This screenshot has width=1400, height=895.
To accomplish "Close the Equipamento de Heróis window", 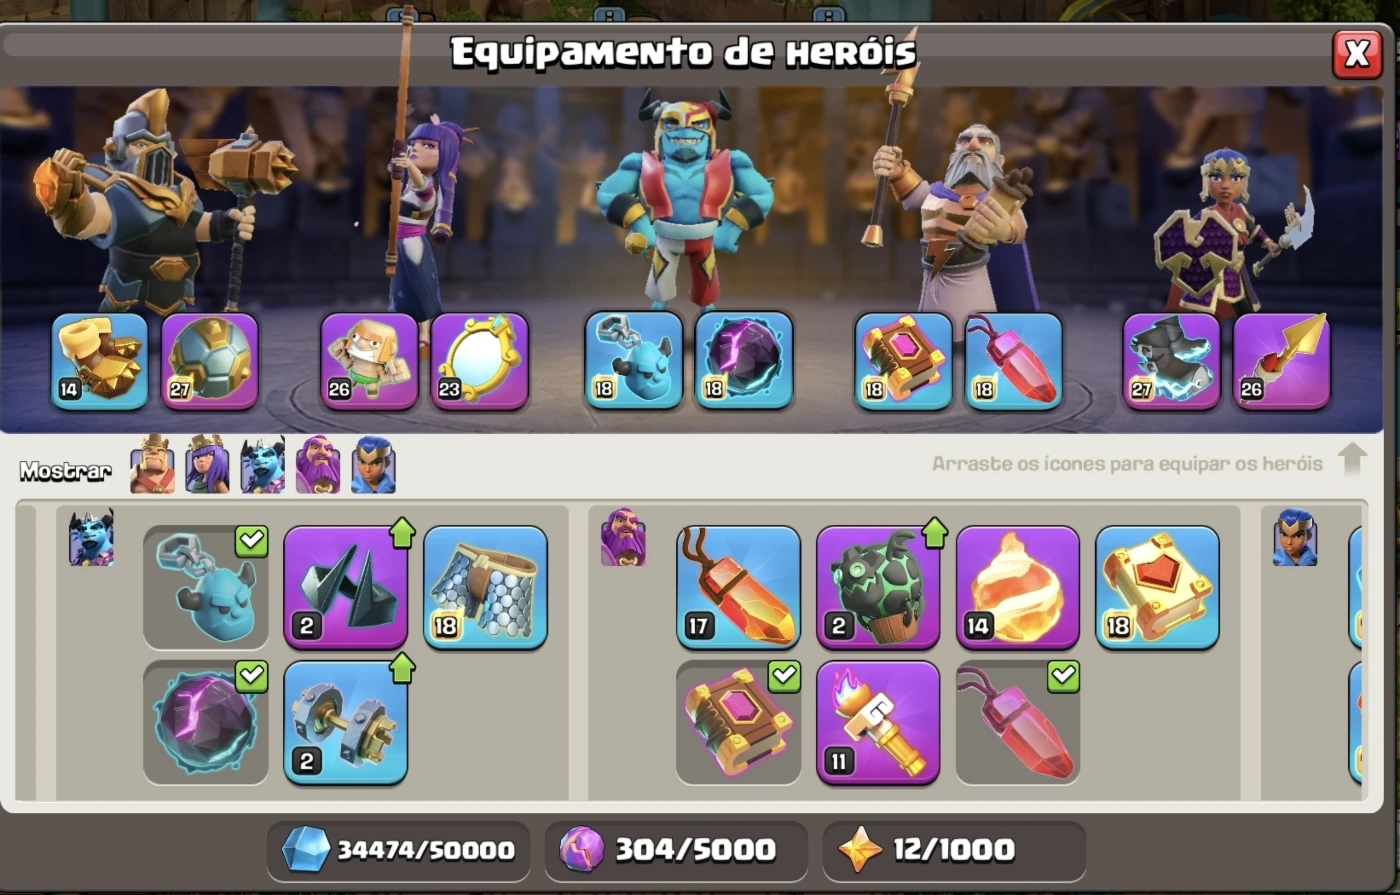I will click(x=1357, y=54).
